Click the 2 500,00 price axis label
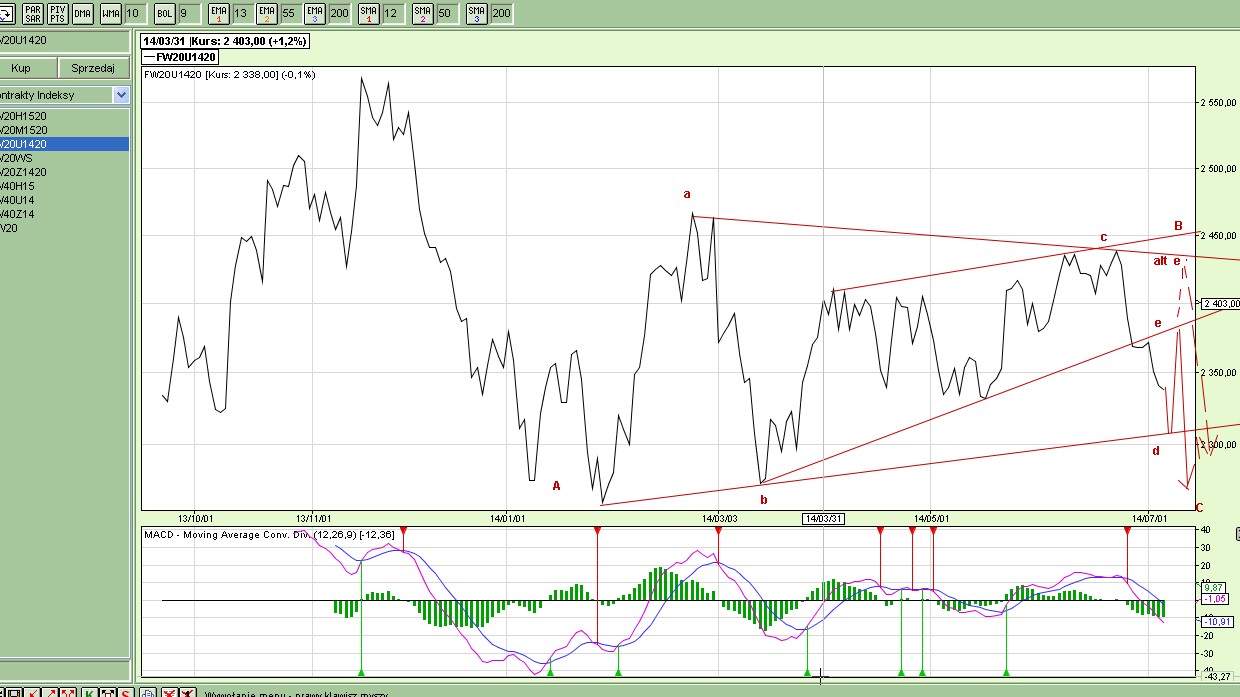 (1219, 169)
